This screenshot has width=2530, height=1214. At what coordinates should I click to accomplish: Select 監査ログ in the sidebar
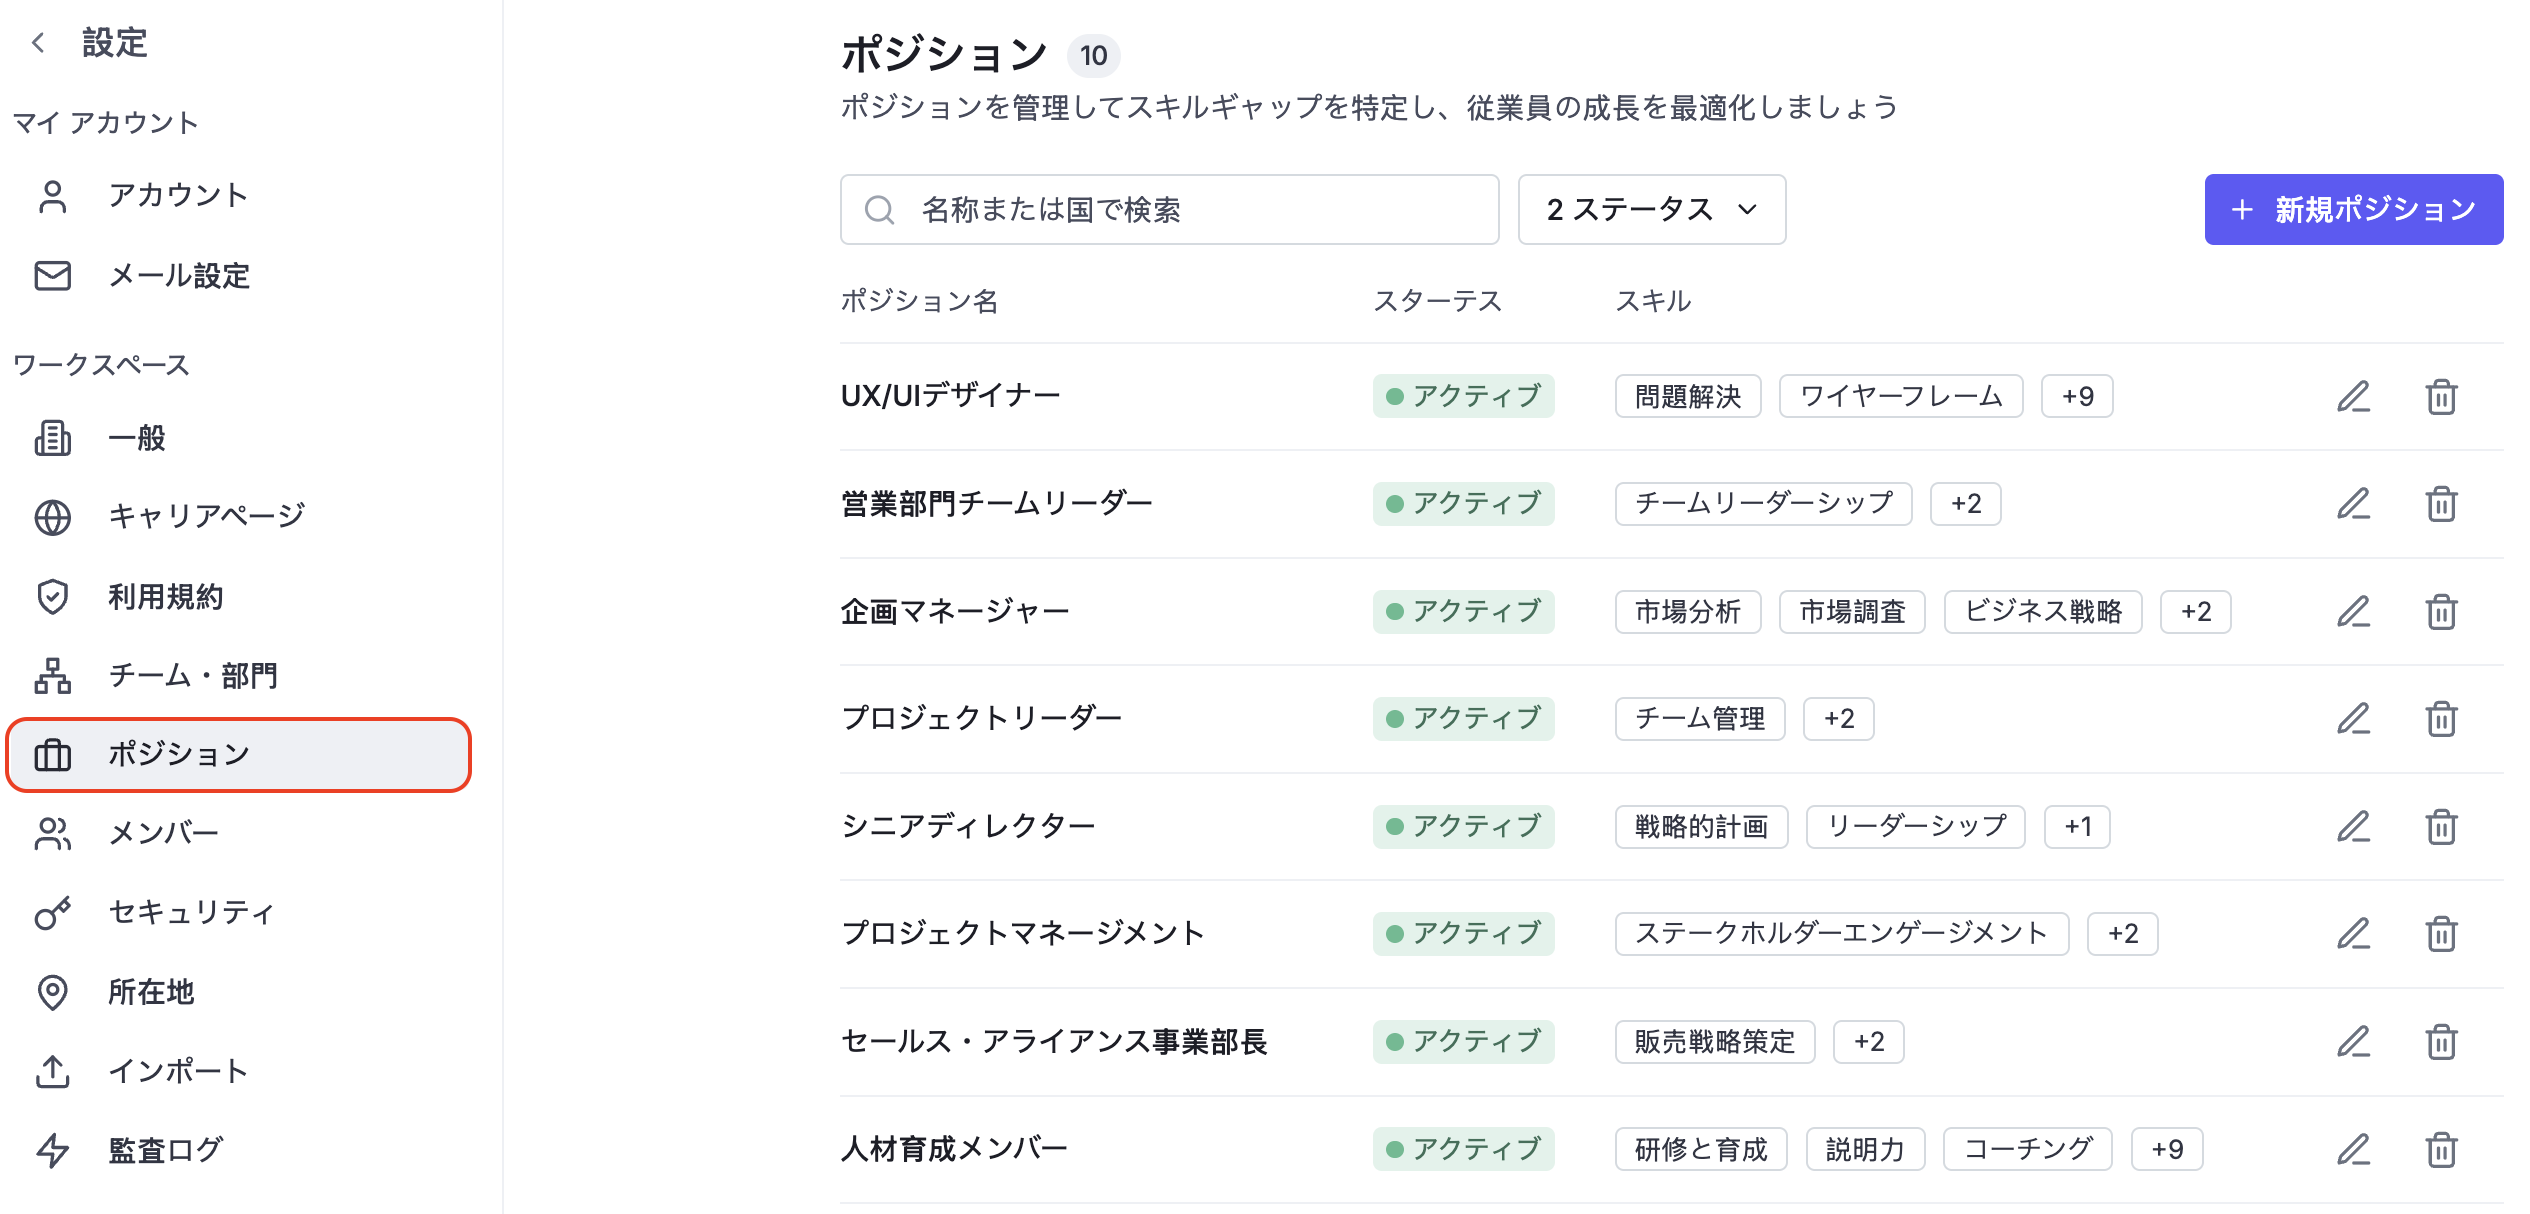click(165, 1150)
